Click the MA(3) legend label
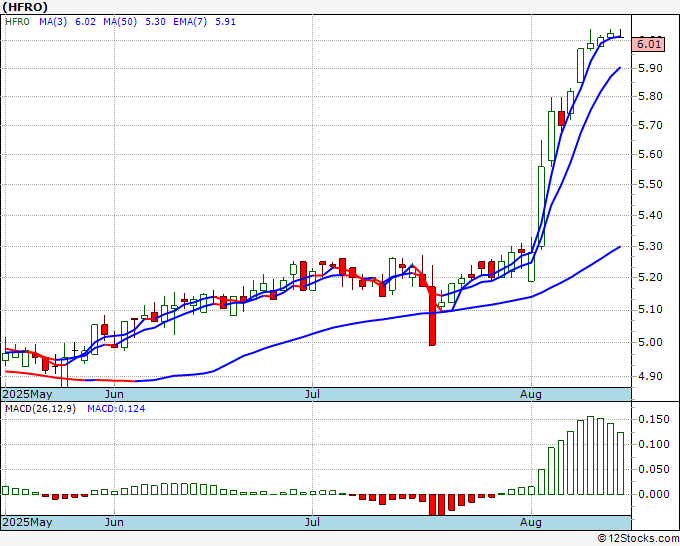Screen dimensions: 680x546 [x=53, y=22]
